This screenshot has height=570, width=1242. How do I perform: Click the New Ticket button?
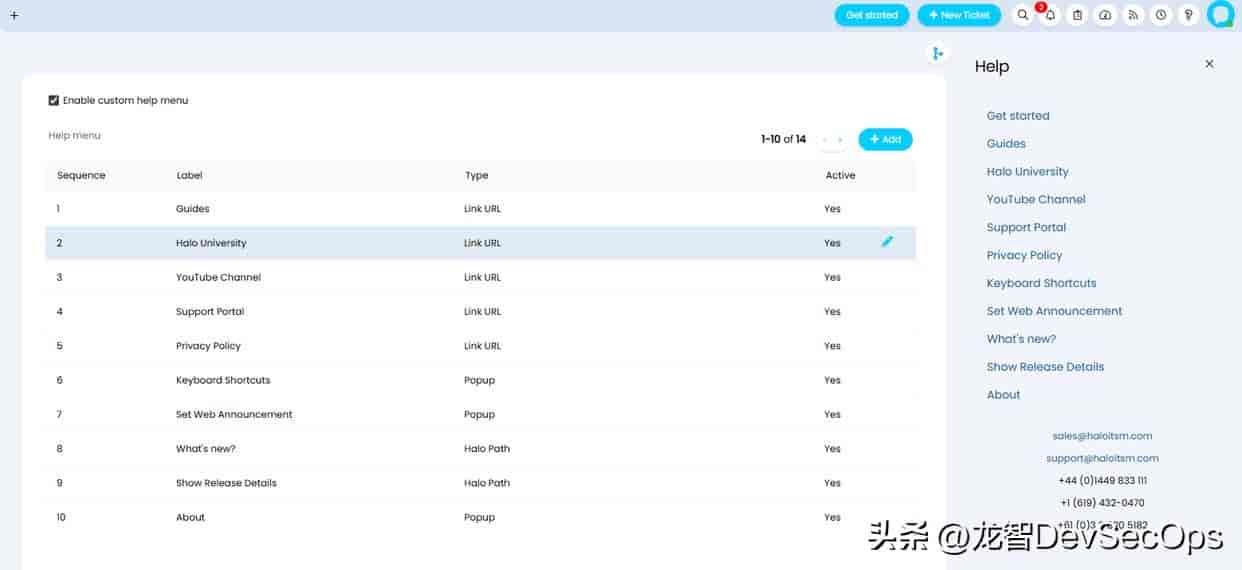959,15
